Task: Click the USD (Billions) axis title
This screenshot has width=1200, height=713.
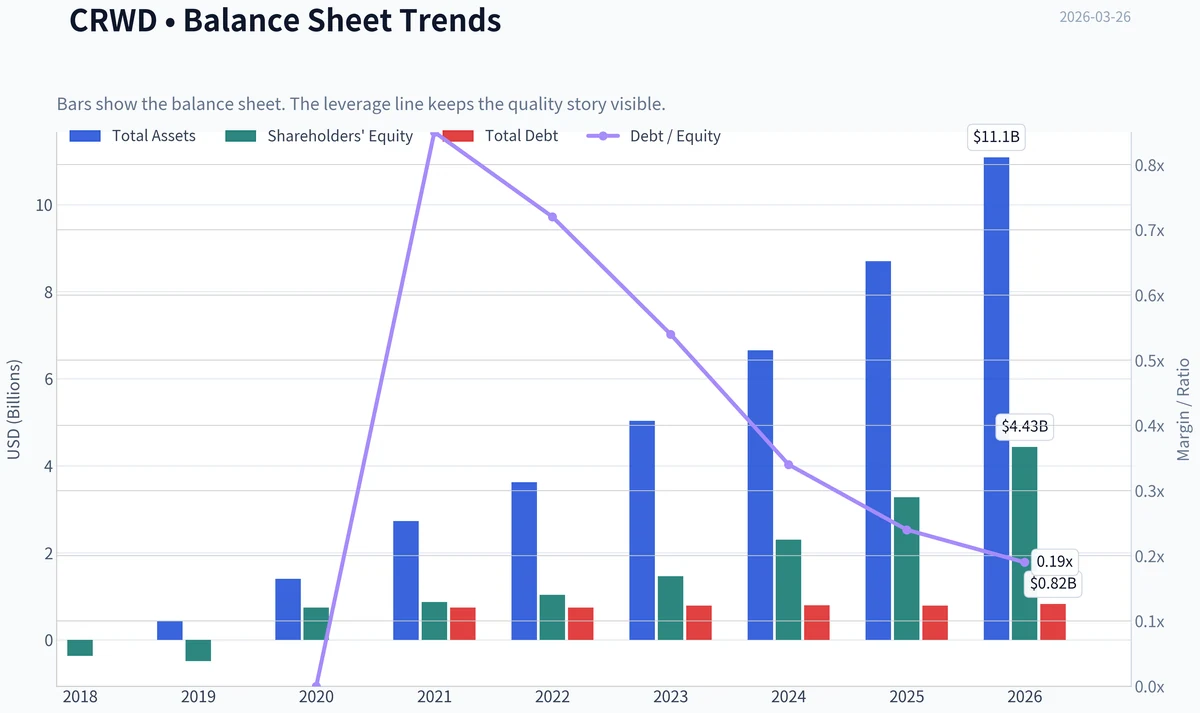Action: 14,410
